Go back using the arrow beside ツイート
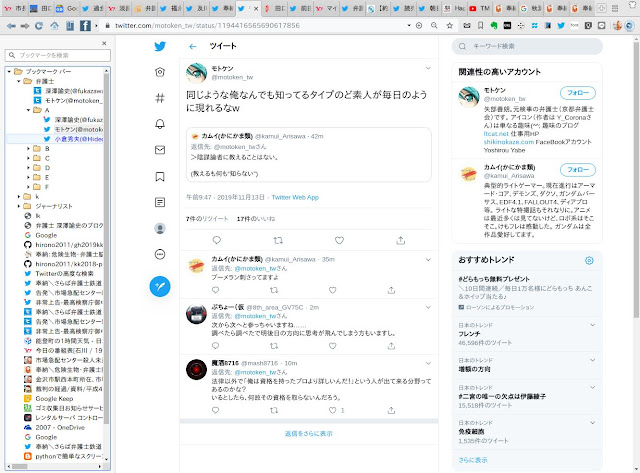Viewport: 640px width, 473px height. click(193, 47)
